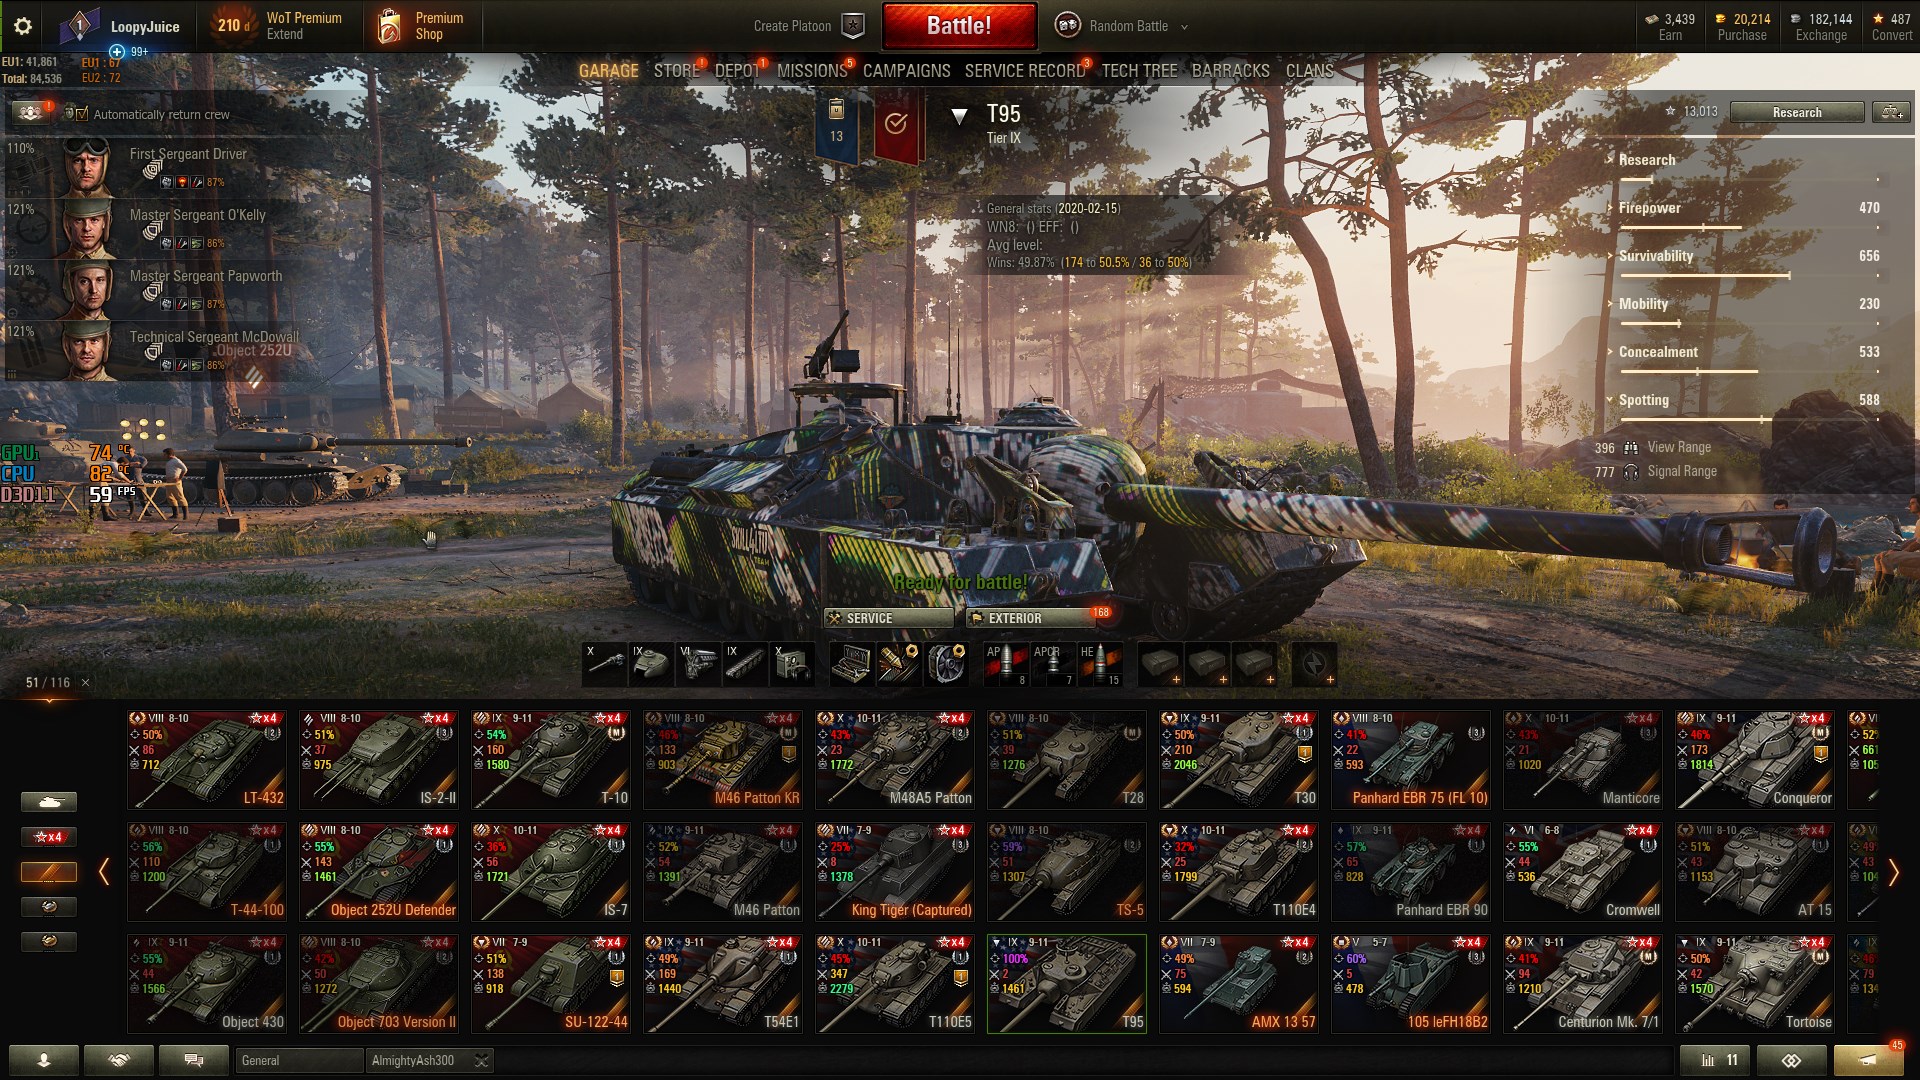Image resolution: width=1920 pixels, height=1080 pixels.
Task: Open the vehicle comparison icon beside Research
Action: [x=1892, y=112]
